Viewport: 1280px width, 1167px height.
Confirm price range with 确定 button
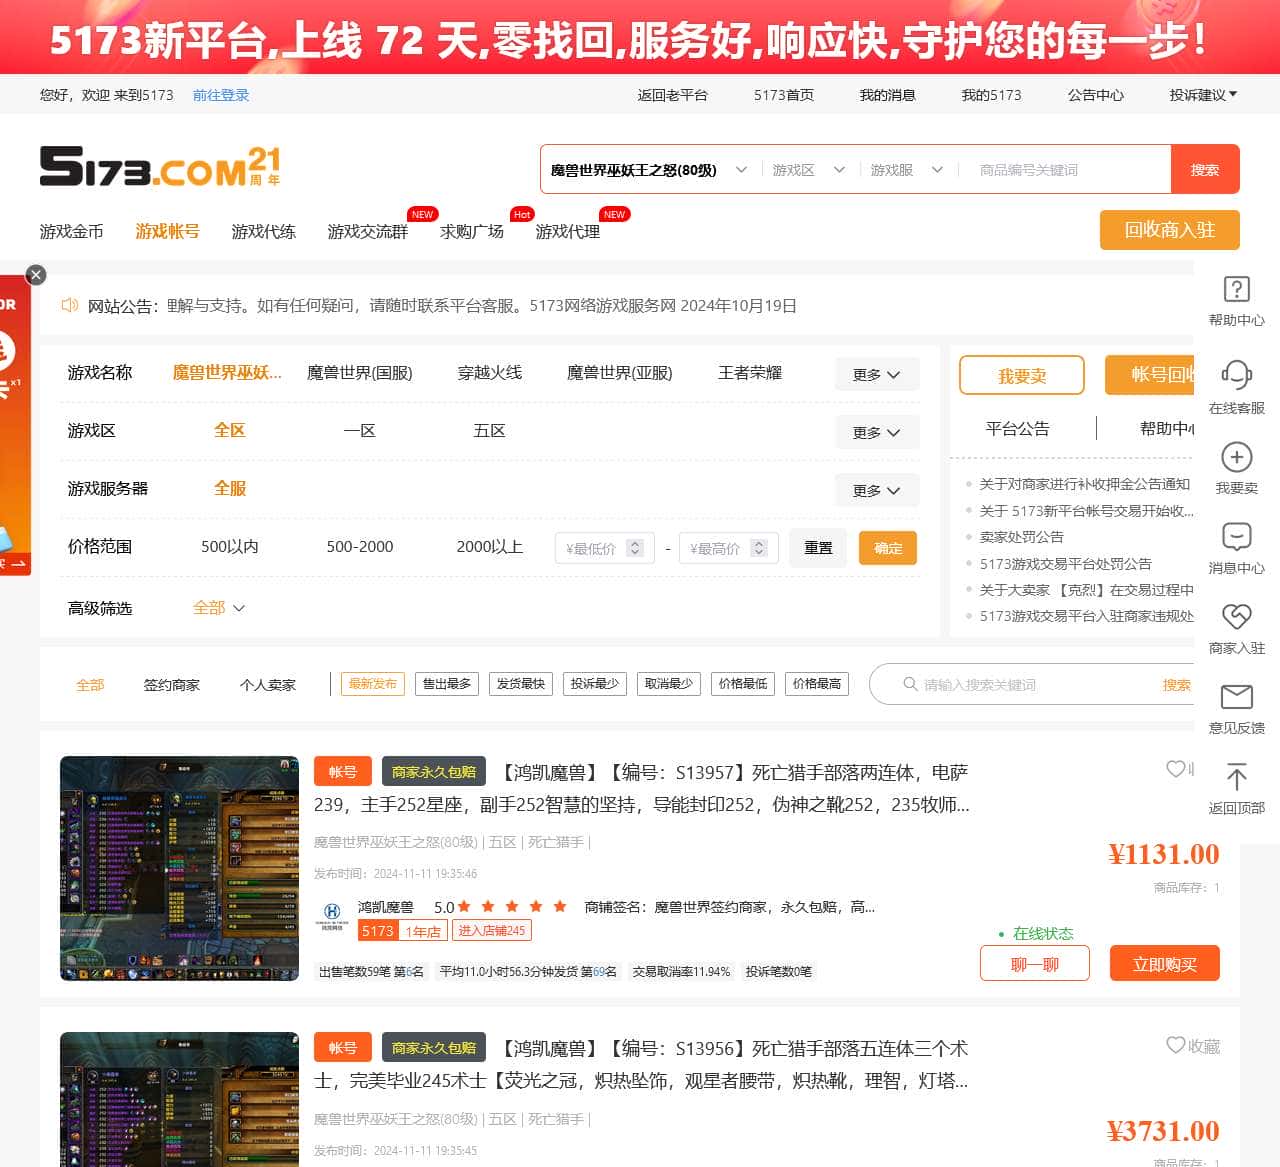[888, 548]
